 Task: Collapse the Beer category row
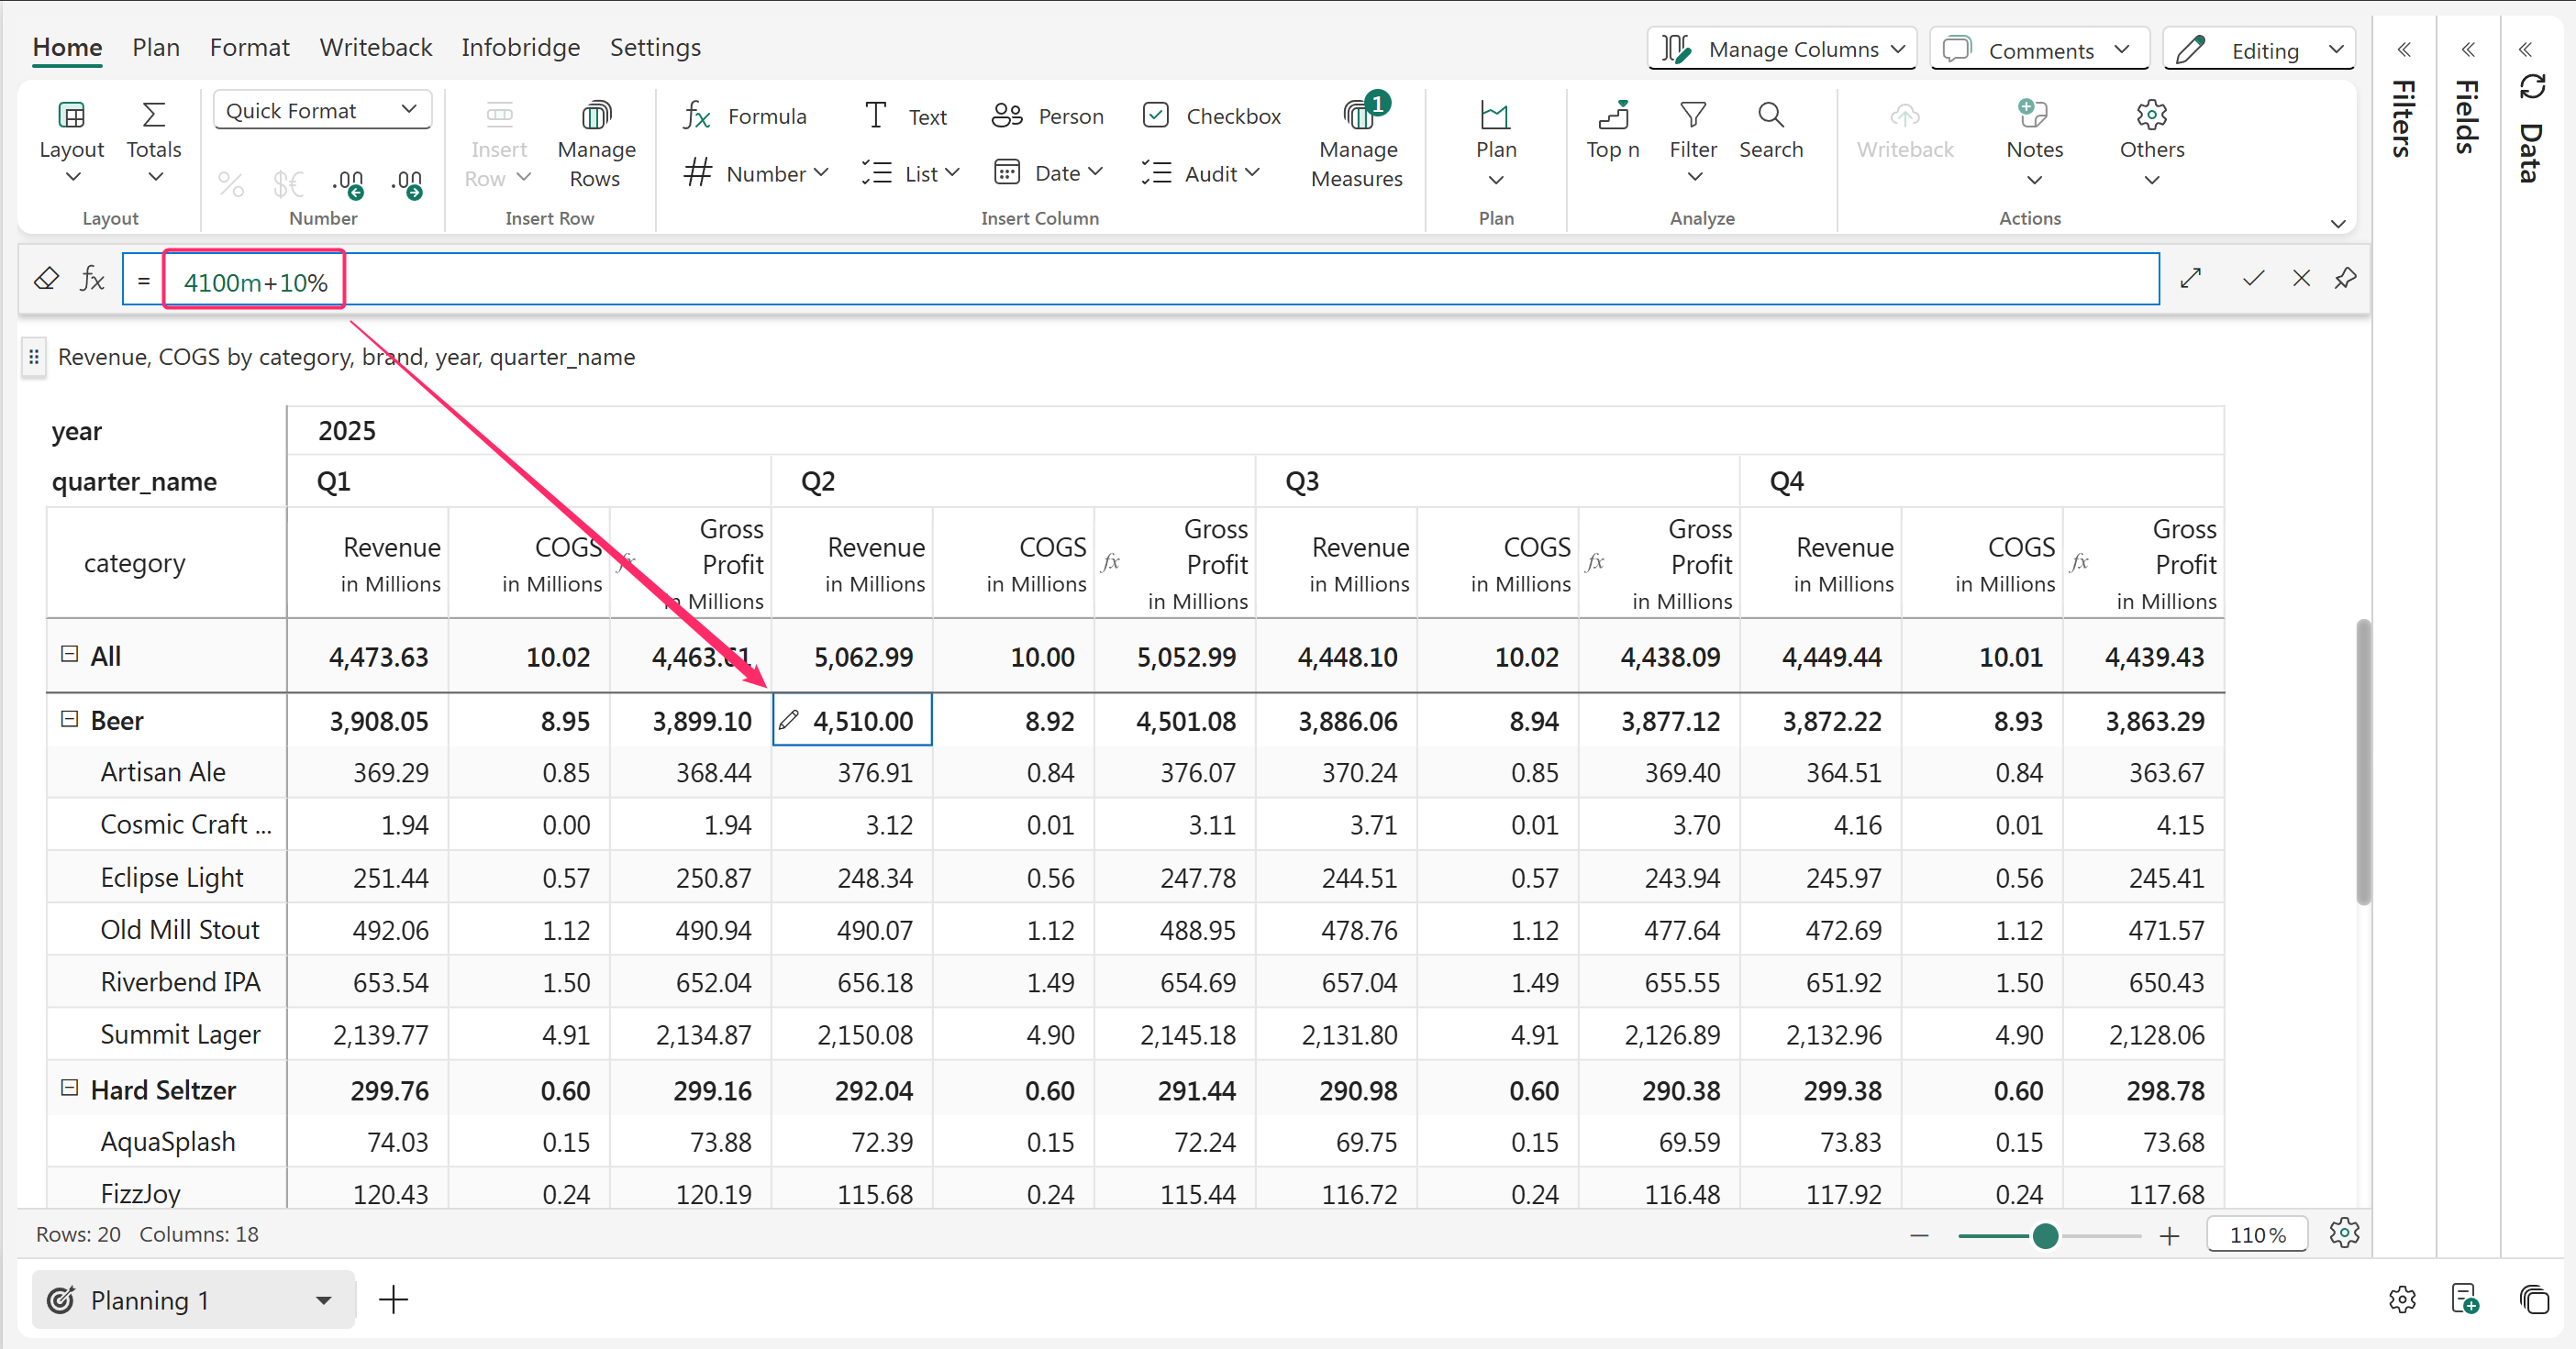[69, 719]
